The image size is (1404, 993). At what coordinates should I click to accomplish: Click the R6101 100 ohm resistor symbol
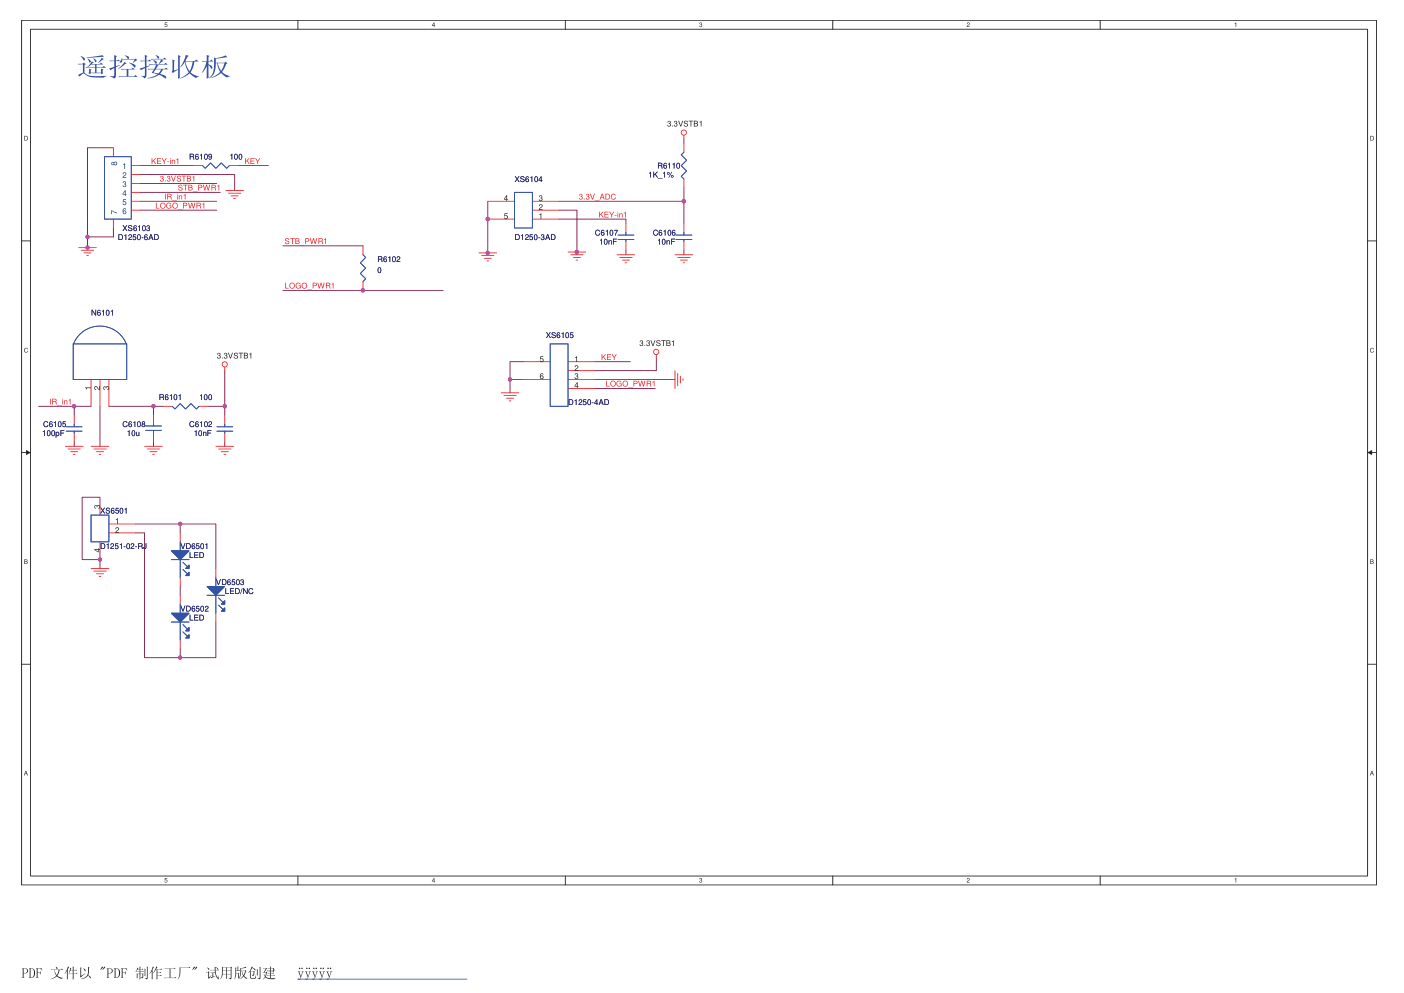(185, 406)
